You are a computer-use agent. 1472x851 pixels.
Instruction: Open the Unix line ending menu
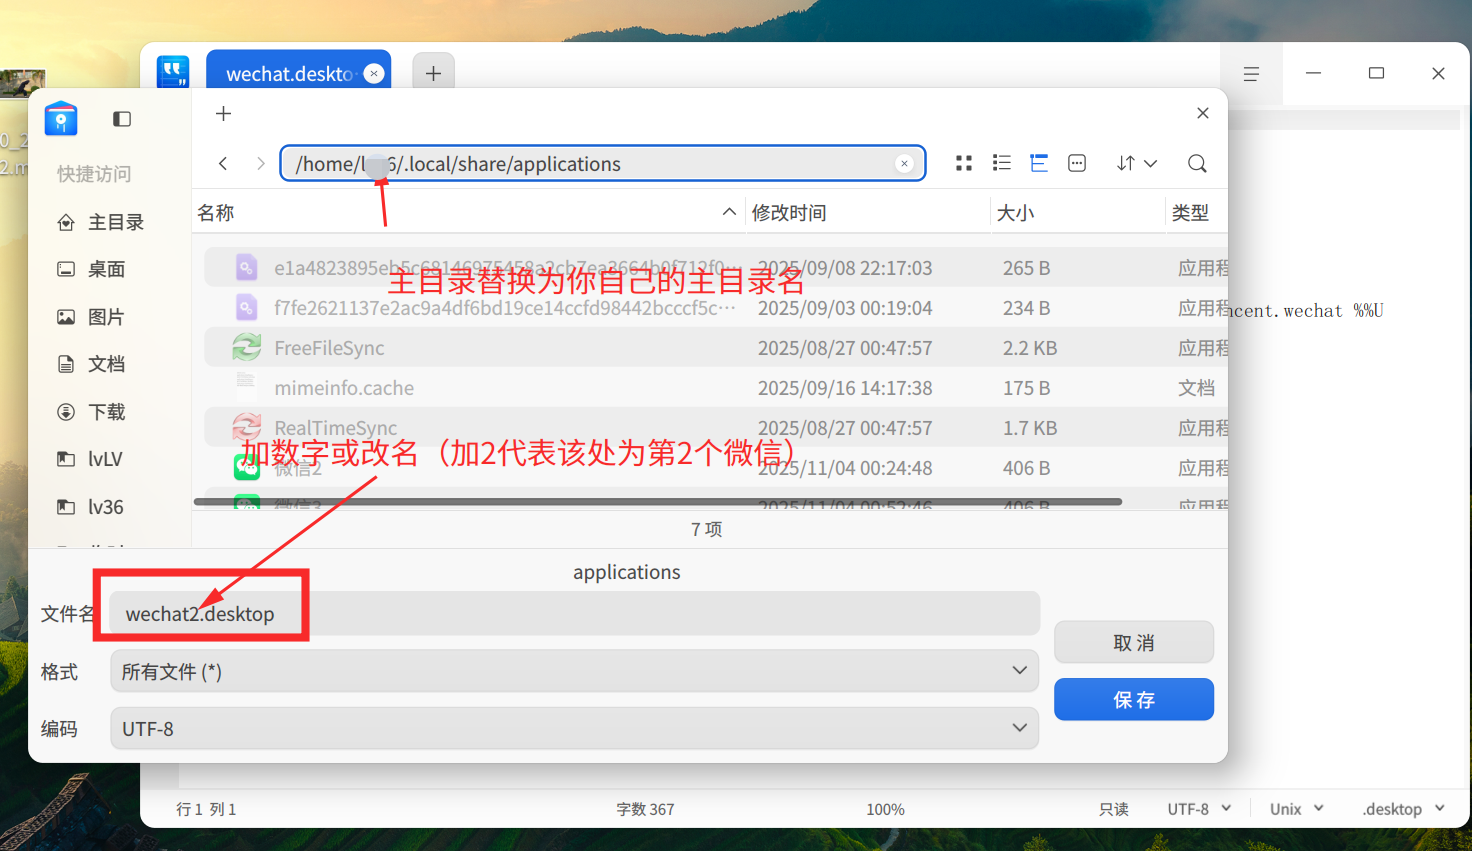(1296, 809)
